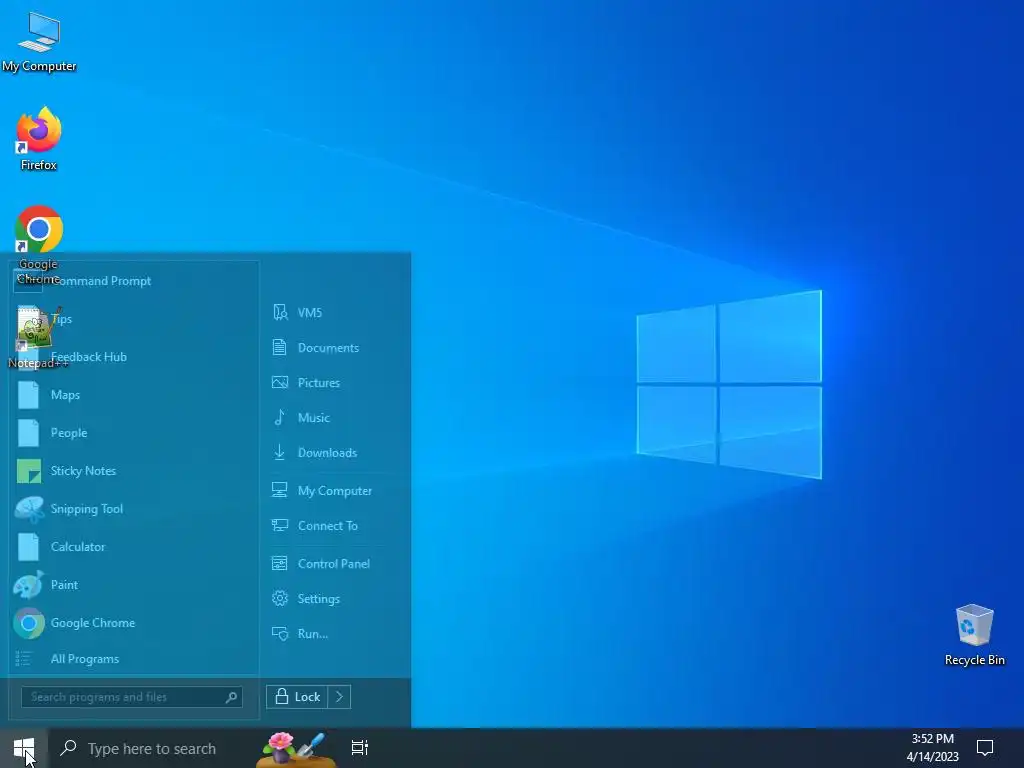Click the Paint palette icon

[29, 584]
